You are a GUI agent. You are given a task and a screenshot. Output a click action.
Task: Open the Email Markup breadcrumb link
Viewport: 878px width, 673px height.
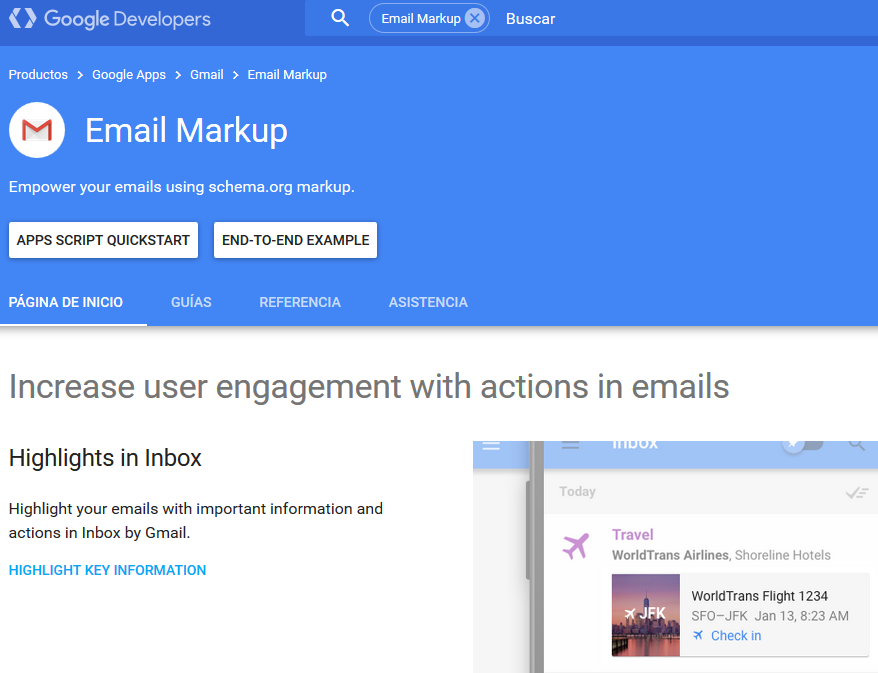pyautogui.click(x=287, y=74)
